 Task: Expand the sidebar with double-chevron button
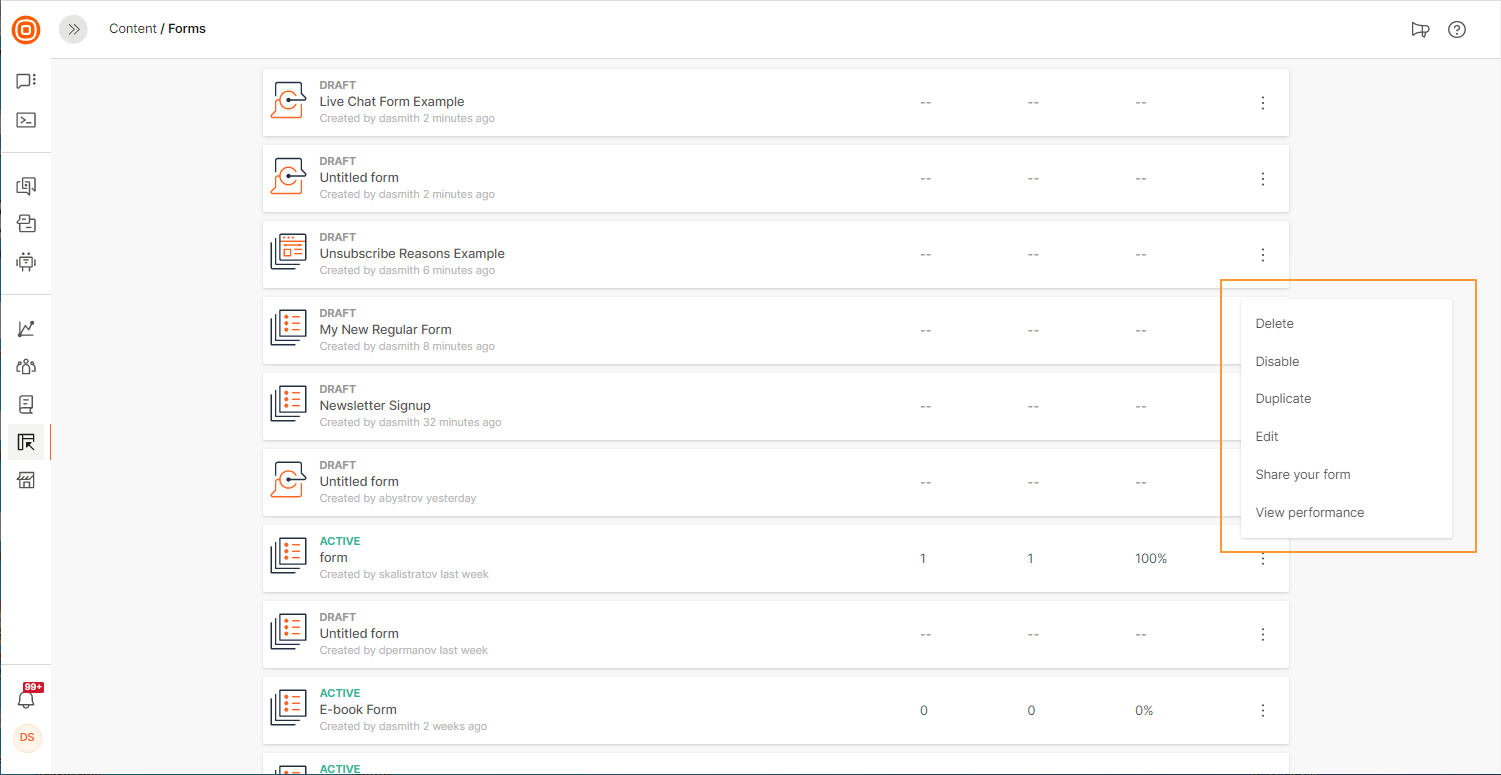[x=73, y=30]
